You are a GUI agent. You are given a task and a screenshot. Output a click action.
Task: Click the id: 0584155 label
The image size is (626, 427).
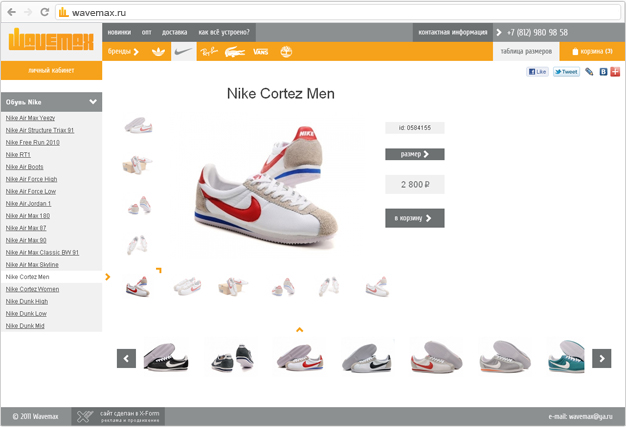415,128
